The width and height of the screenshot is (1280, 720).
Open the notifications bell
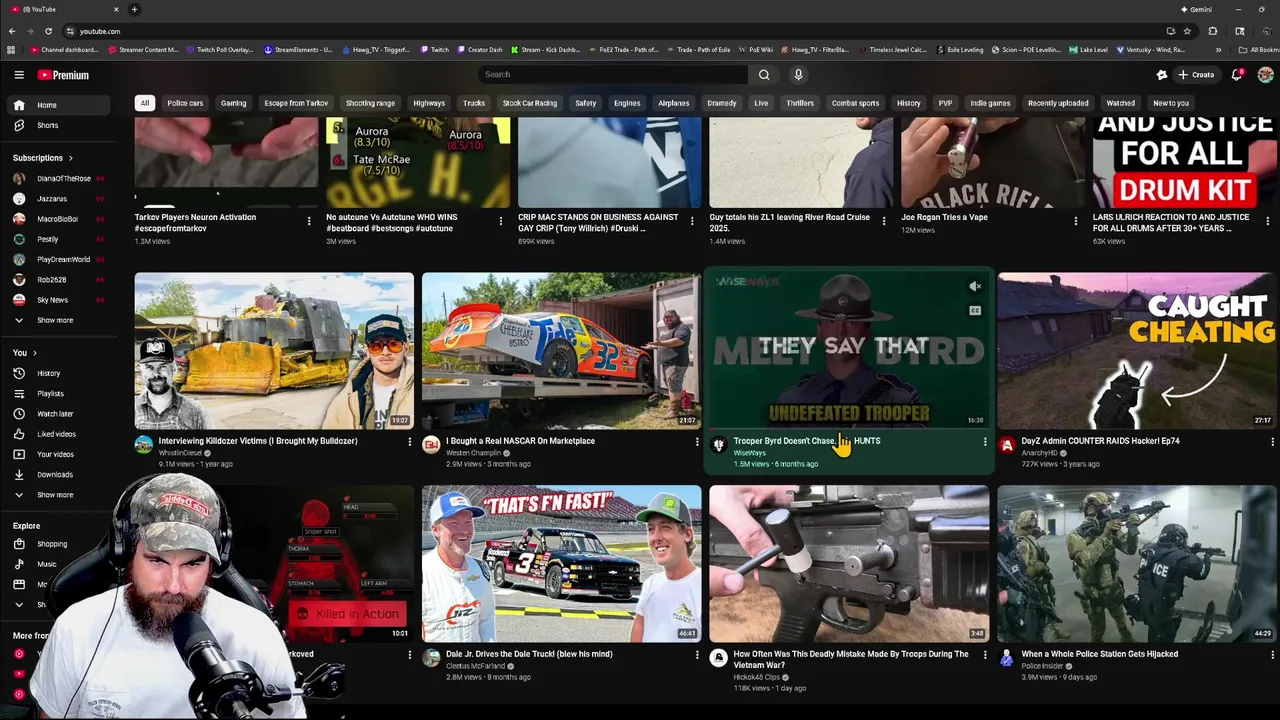point(1237,75)
